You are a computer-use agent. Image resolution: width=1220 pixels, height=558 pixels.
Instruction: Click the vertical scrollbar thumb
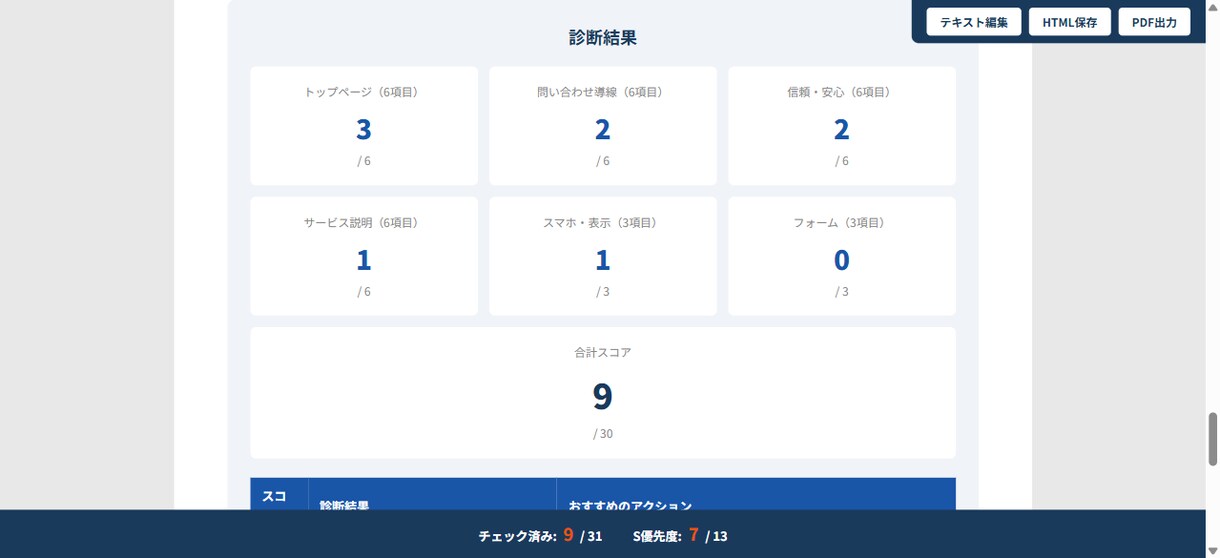(1213, 439)
